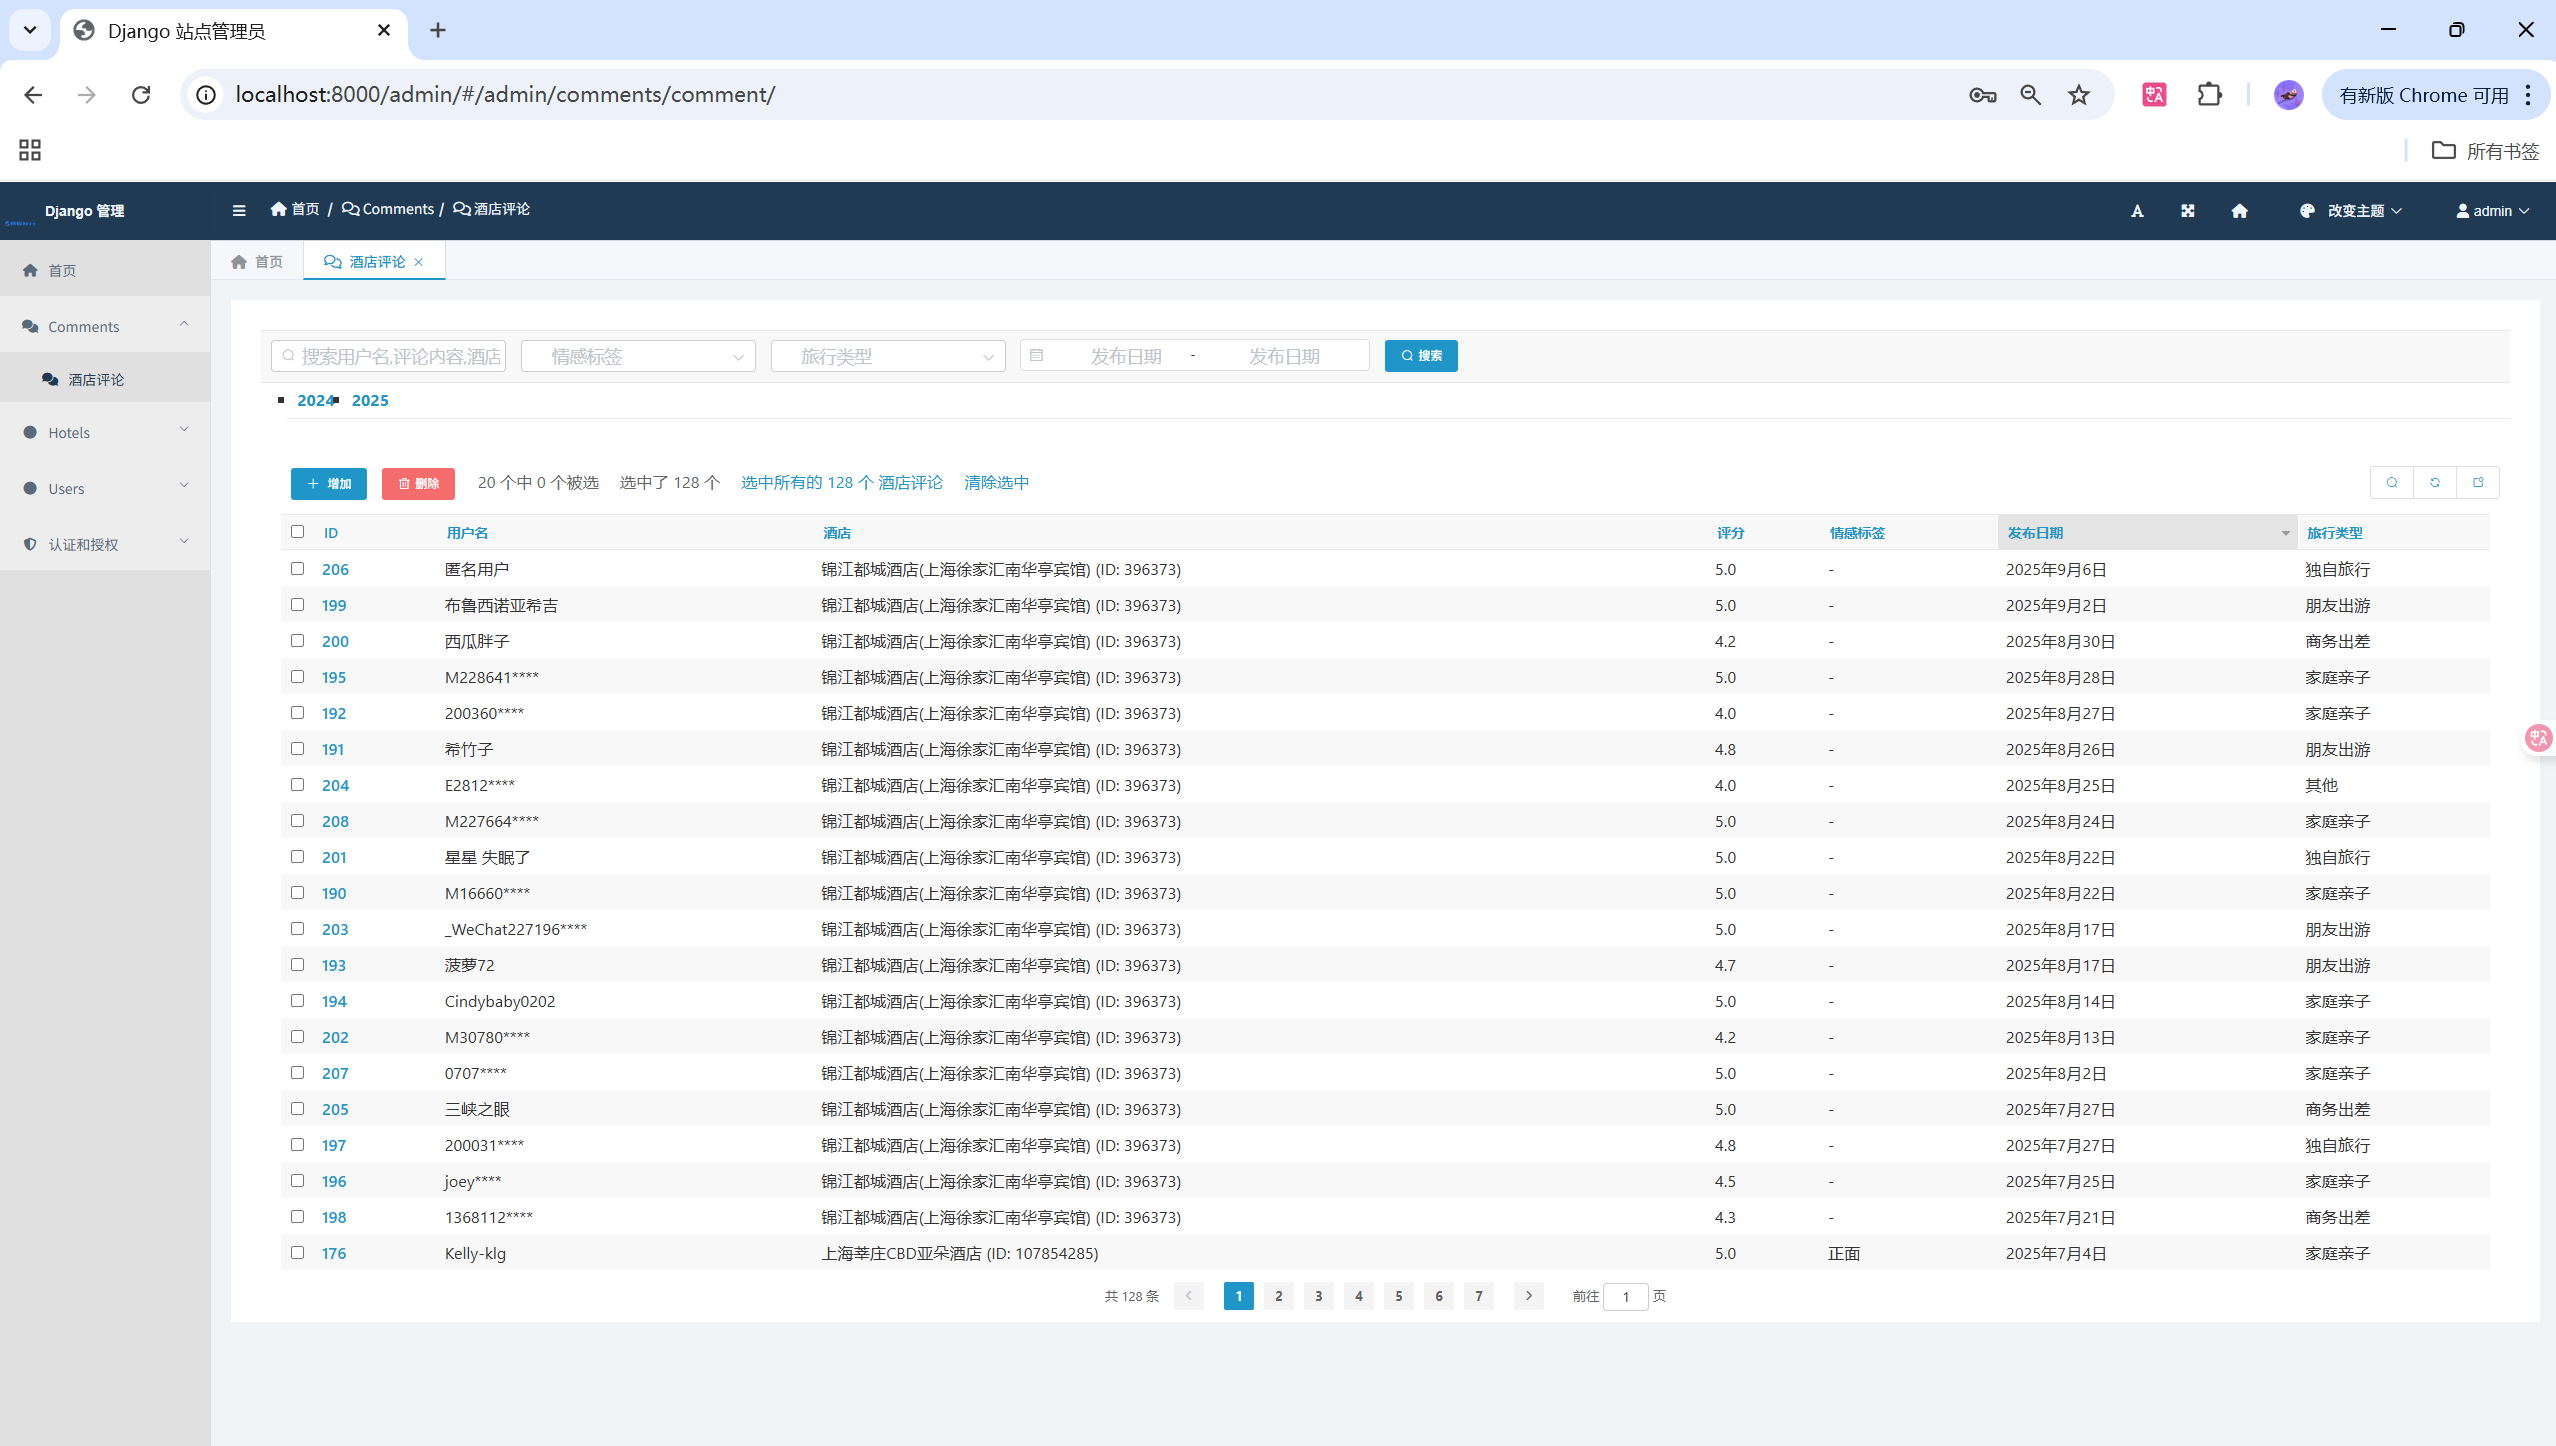Screen dimensions: 2556x1446
Task: Close the 酒店评论 tab
Action: tap(419, 262)
